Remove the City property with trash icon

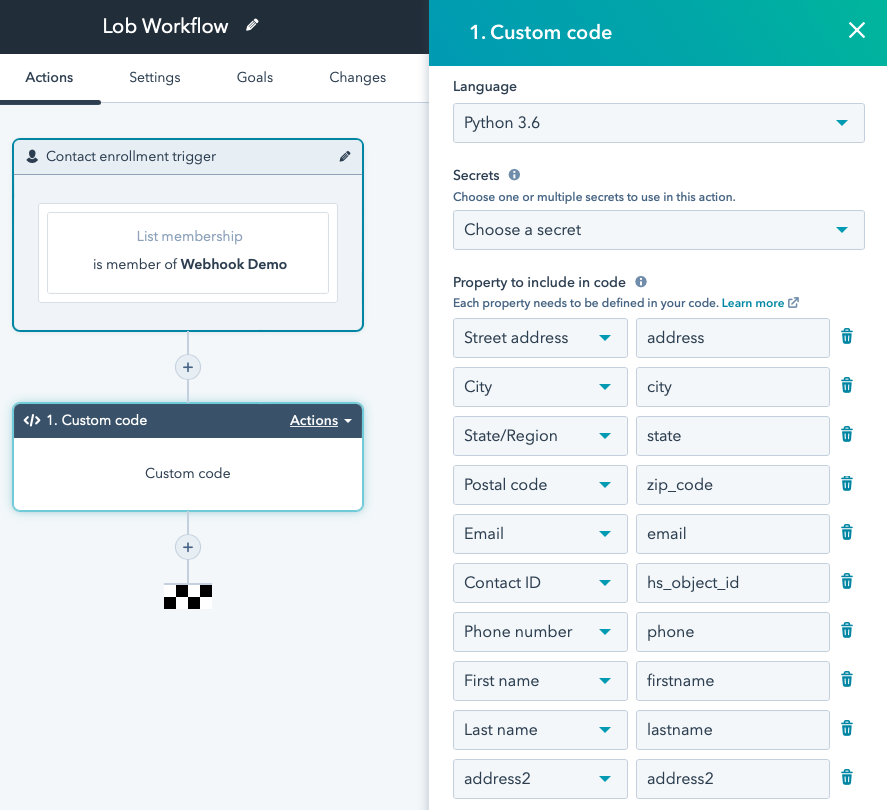pyautogui.click(x=846, y=386)
